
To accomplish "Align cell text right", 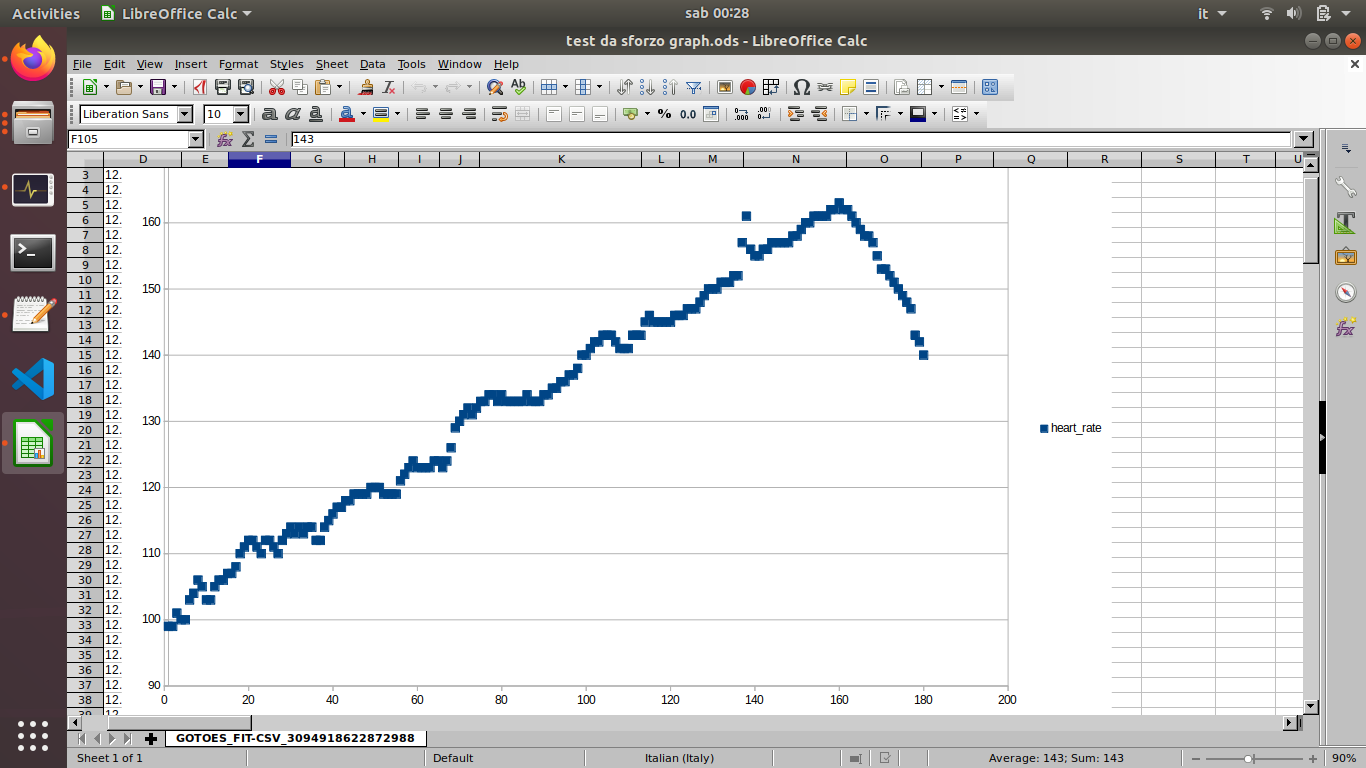I will tap(469, 114).
